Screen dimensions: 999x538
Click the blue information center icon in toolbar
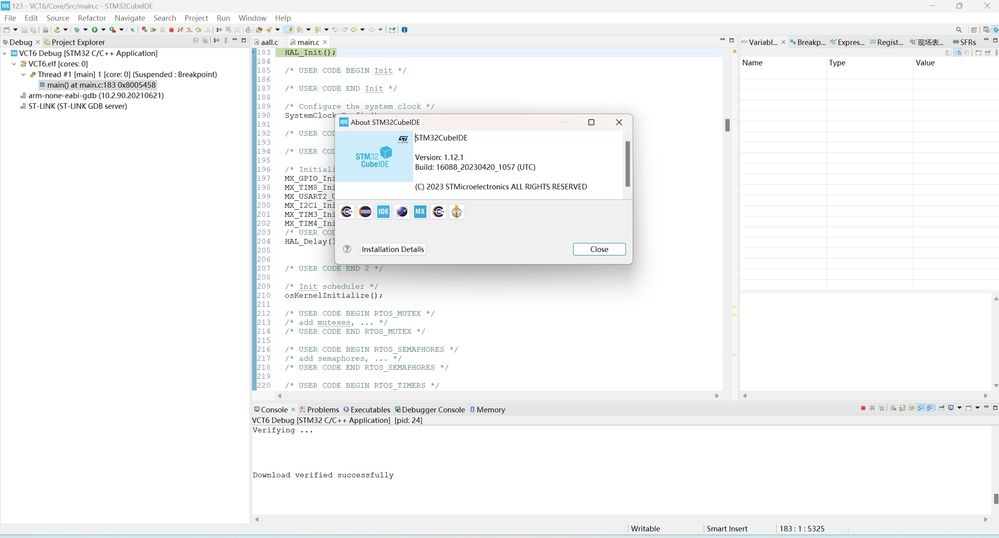tap(405, 29)
